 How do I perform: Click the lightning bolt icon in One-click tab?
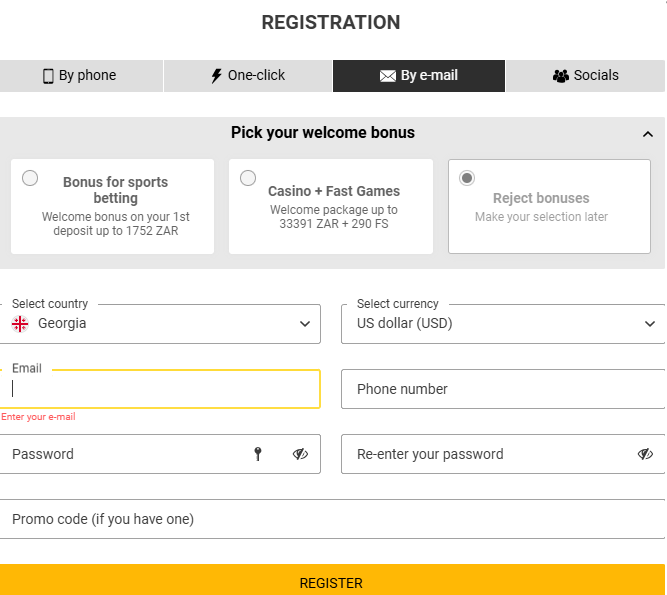[x=217, y=76]
